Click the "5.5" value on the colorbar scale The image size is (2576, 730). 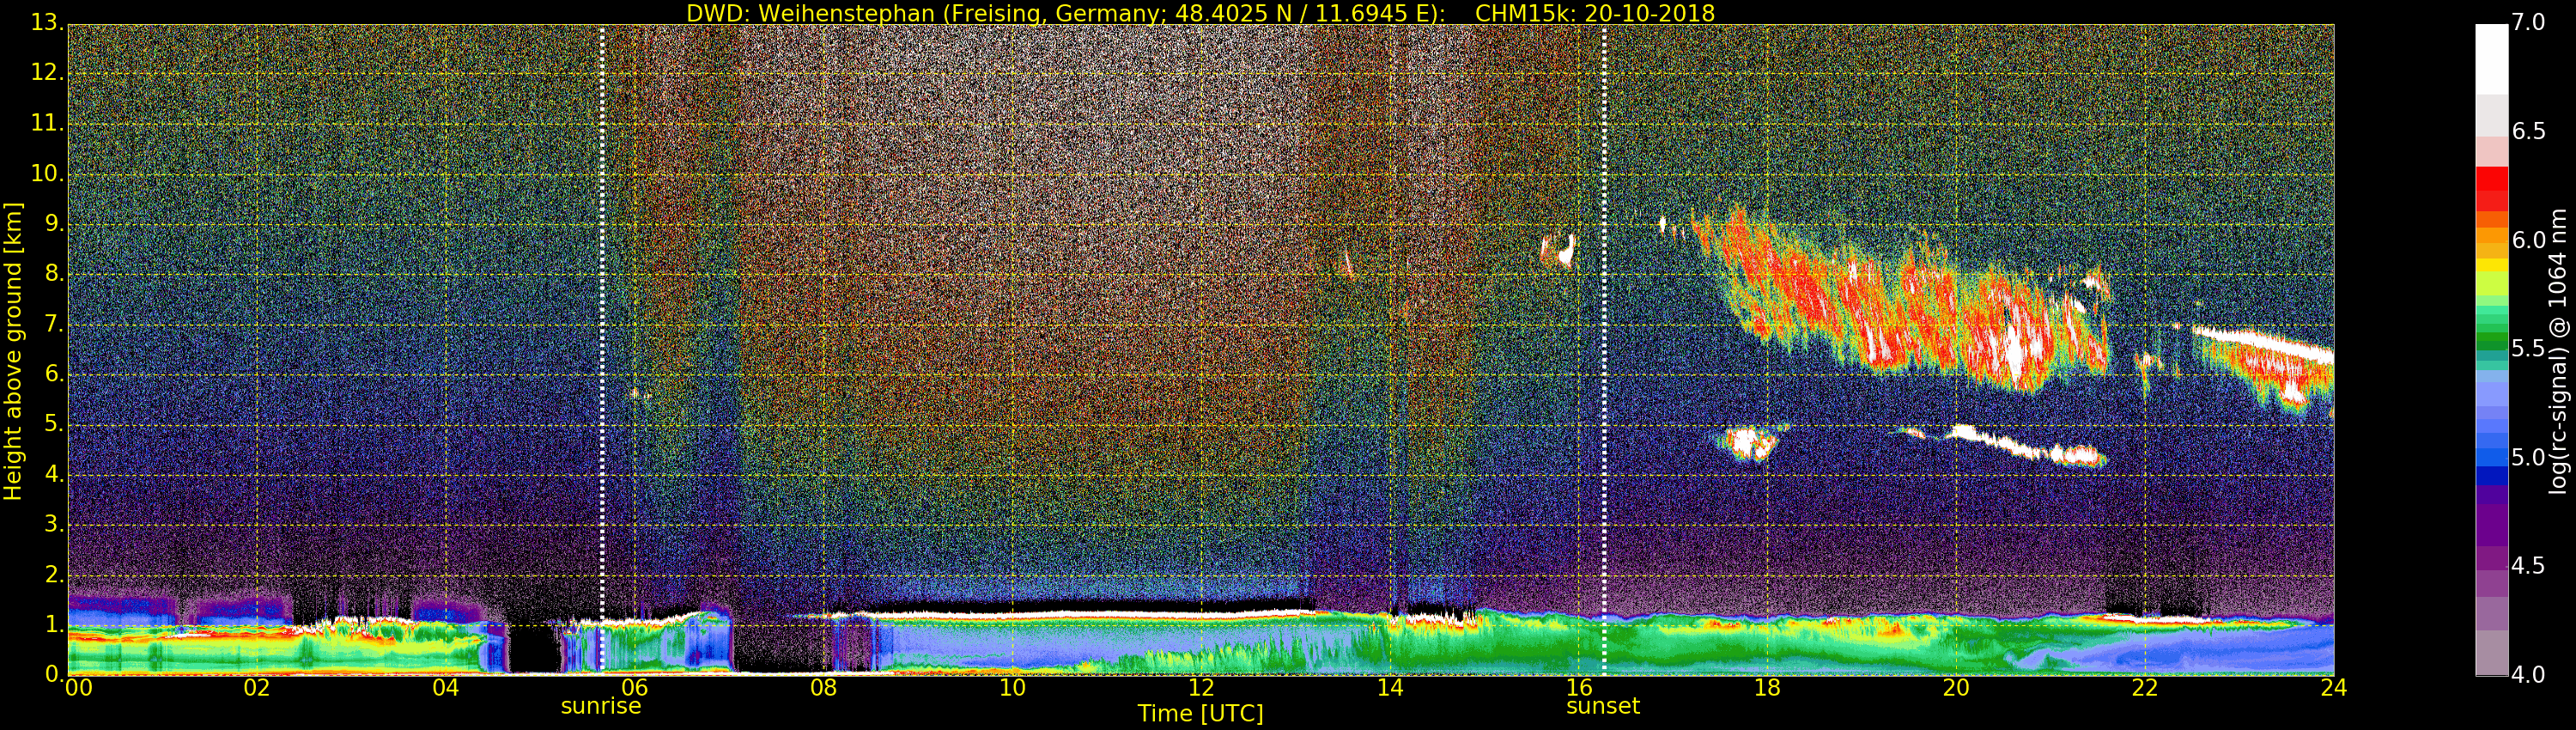(x=2528, y=349)
